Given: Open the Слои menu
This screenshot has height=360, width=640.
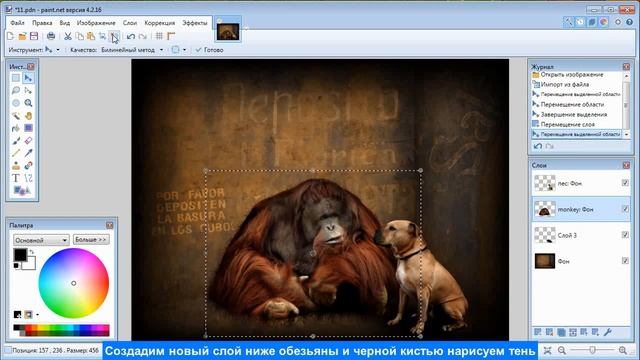Looking at the screenshot, I should click(130, 23).
